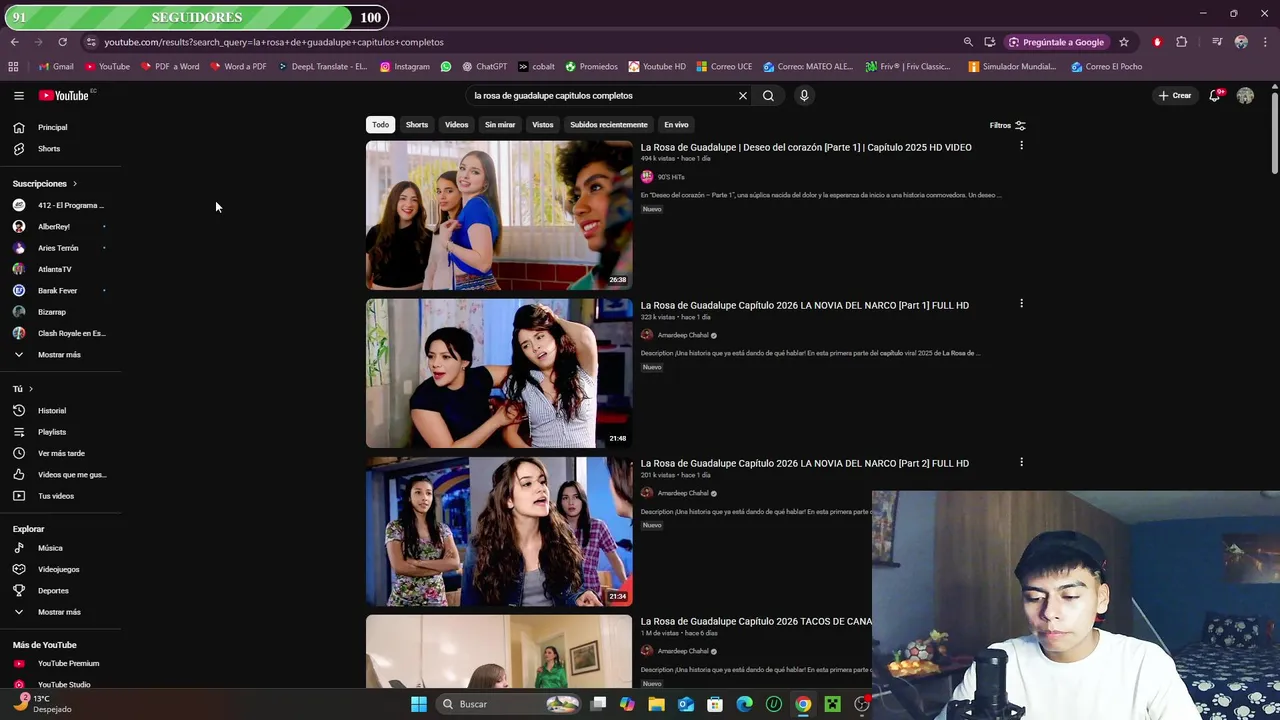
Task: Open the Gmail bookmark
Action: 56,67
